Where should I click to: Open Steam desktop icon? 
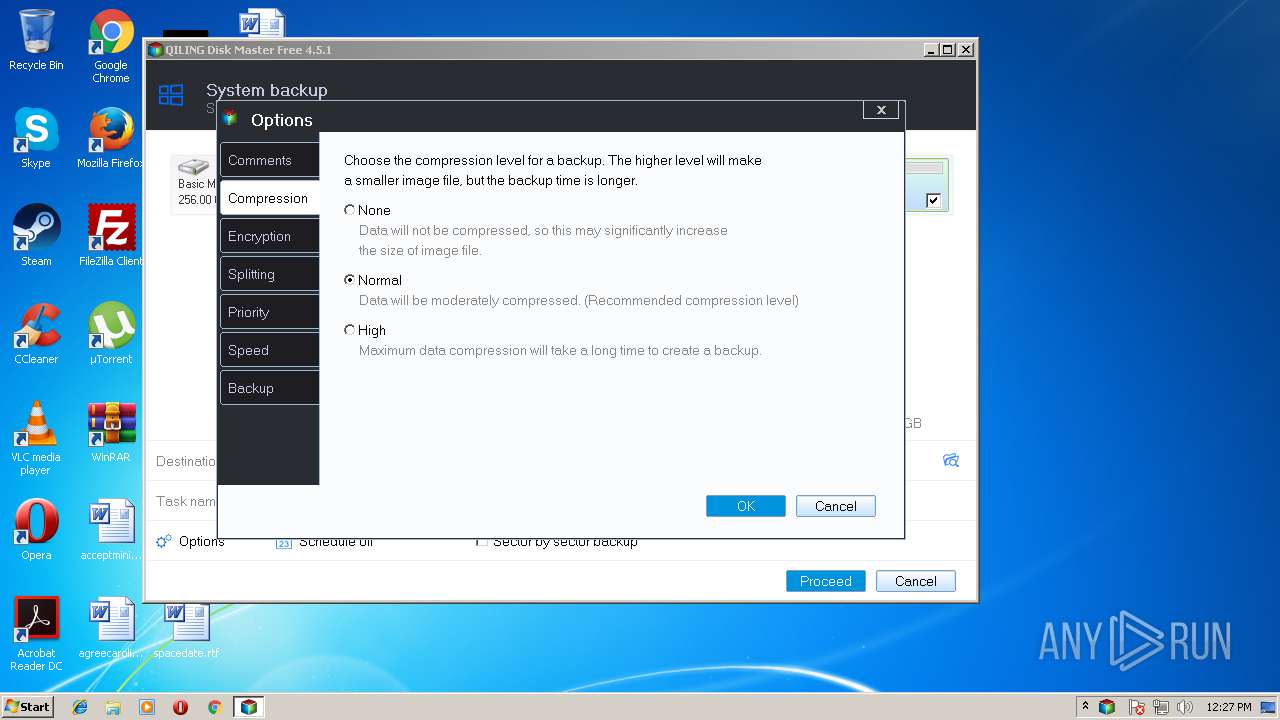[x=36, y=236]
